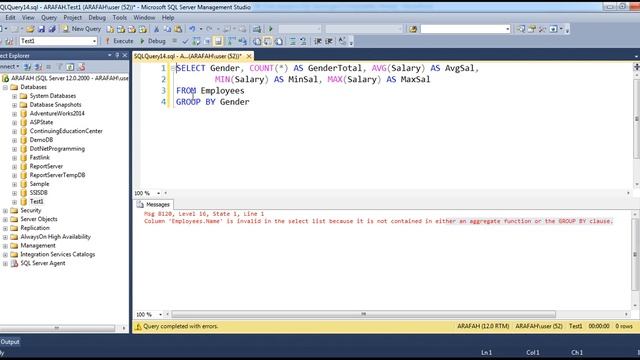Click the Cut scissors icon

[156, 29]
